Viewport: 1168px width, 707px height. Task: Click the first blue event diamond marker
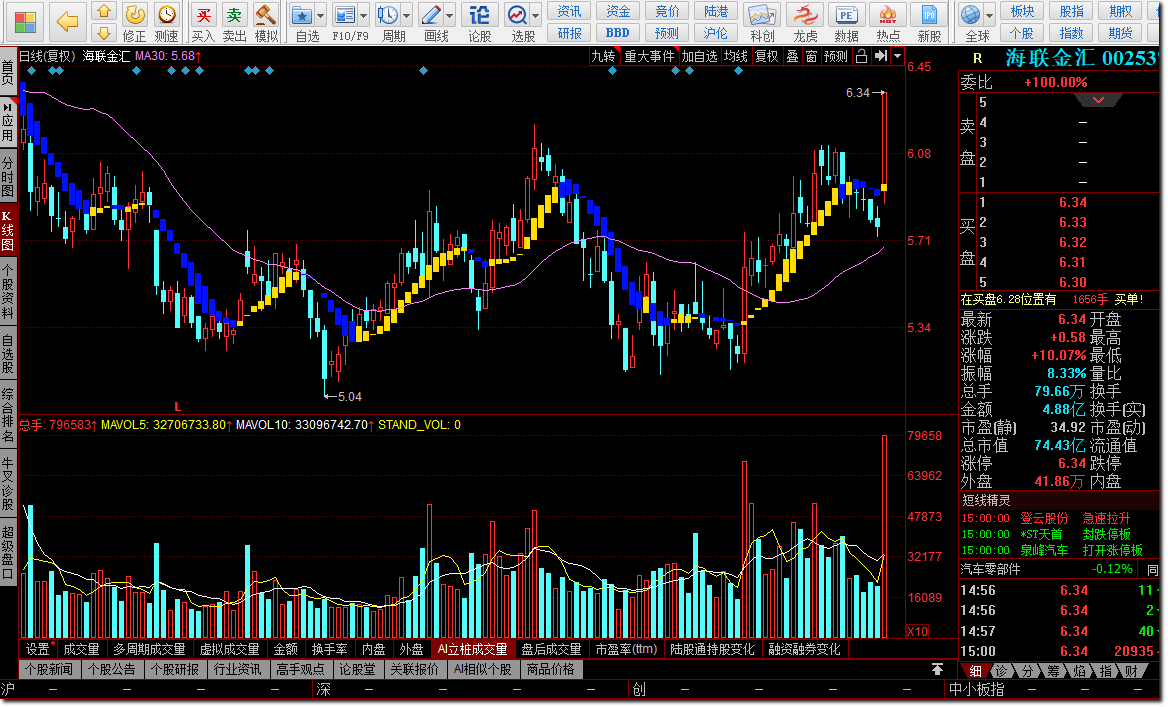pos(31,71)
